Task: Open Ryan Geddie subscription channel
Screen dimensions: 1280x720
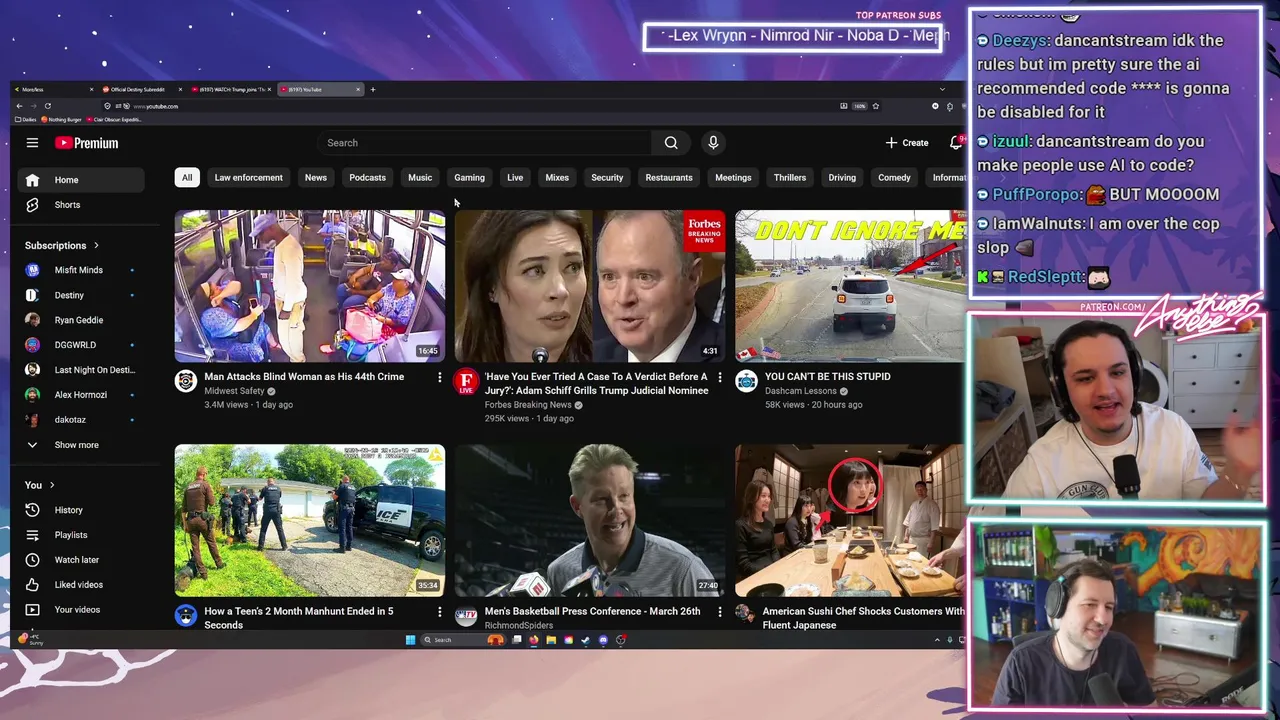Action: (80, 320)
